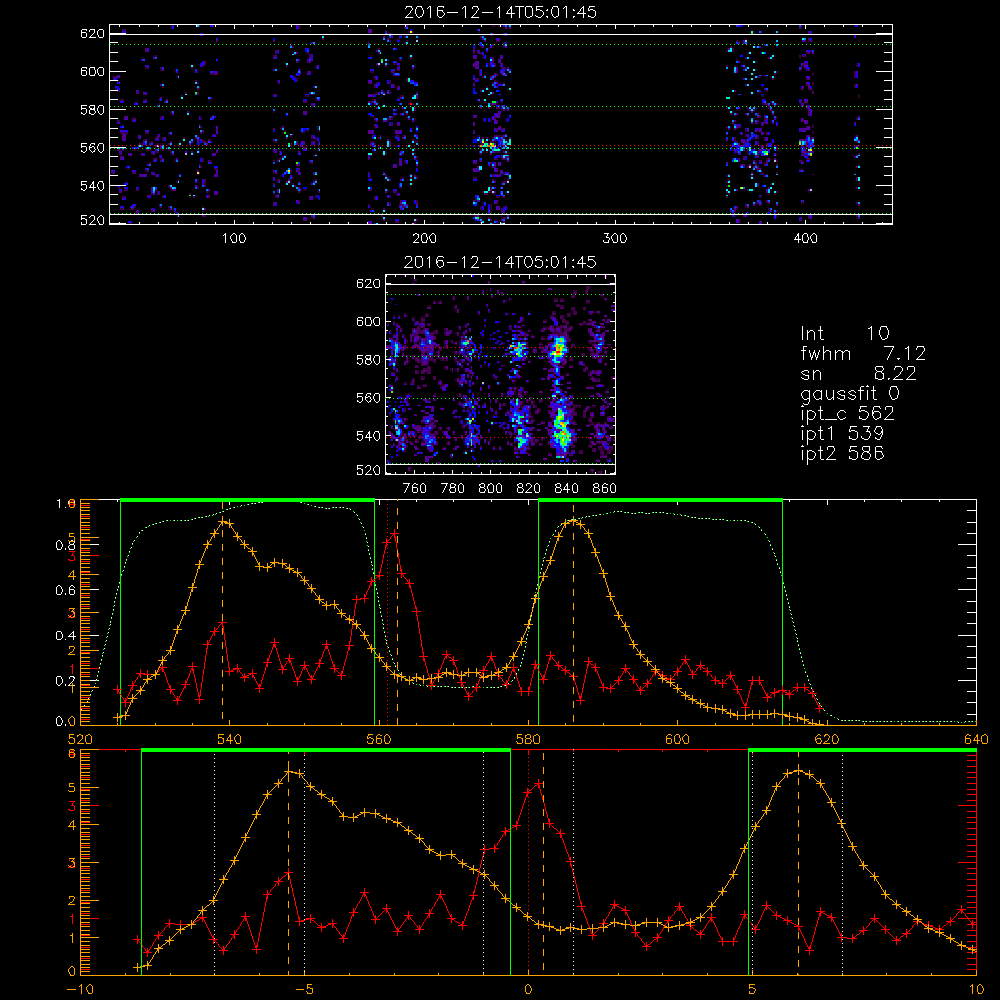Click the red peak near 0 in the bottom plot
The image size is (1000, 1000).
[540, 783]
